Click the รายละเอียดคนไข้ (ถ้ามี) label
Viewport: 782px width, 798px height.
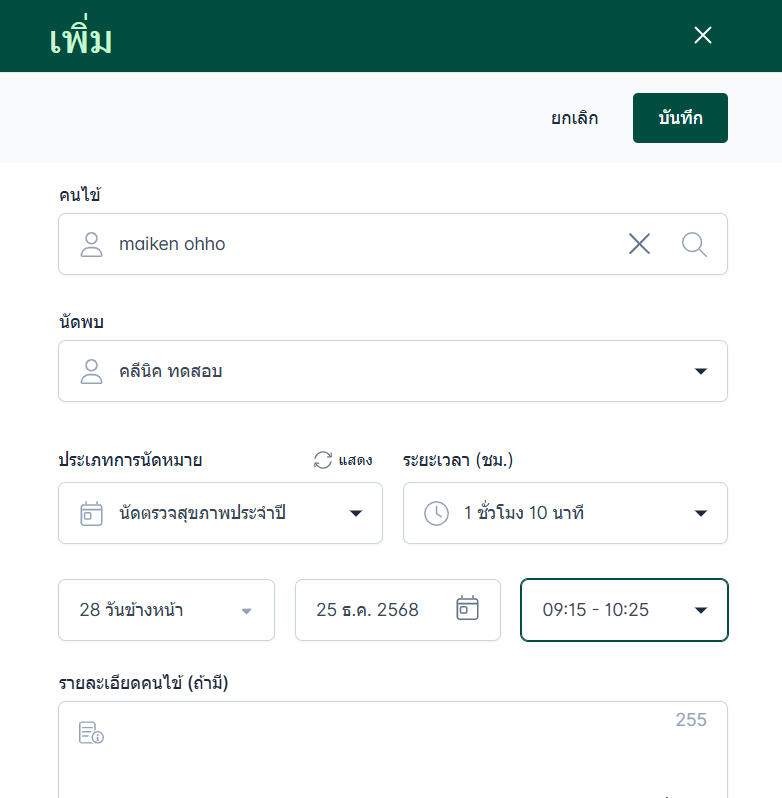coord(143,682)
